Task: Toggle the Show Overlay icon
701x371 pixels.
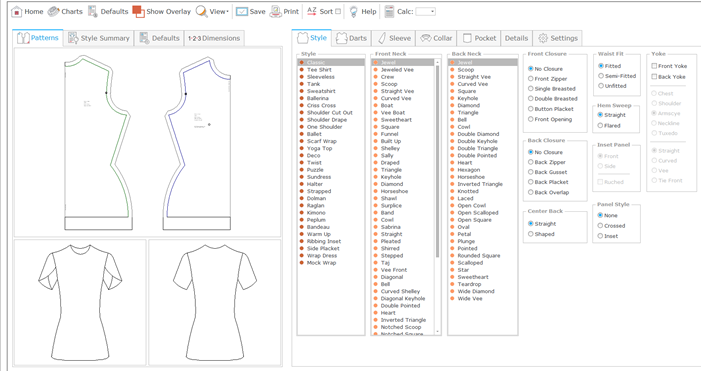Action: tap(138, 12)
